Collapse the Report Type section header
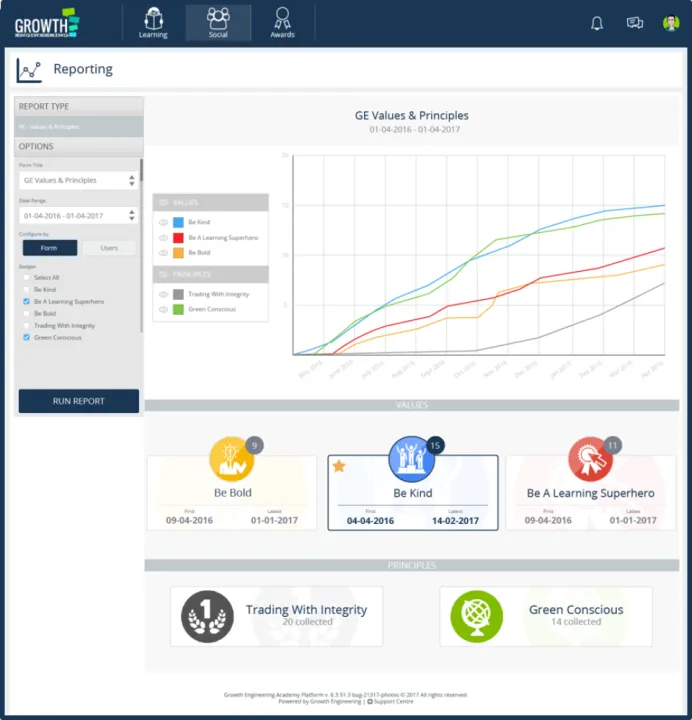The height and width of the screenshot is (720, 692). [x=78, y=106]
